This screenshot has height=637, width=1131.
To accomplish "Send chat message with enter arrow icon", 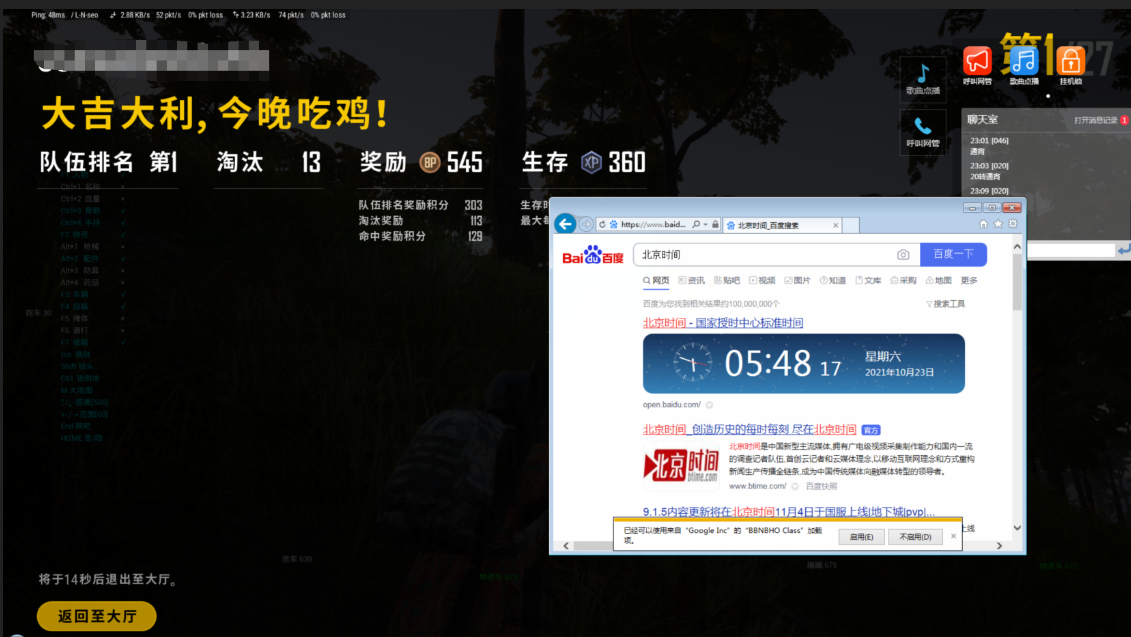I will tap(1123, 250).
